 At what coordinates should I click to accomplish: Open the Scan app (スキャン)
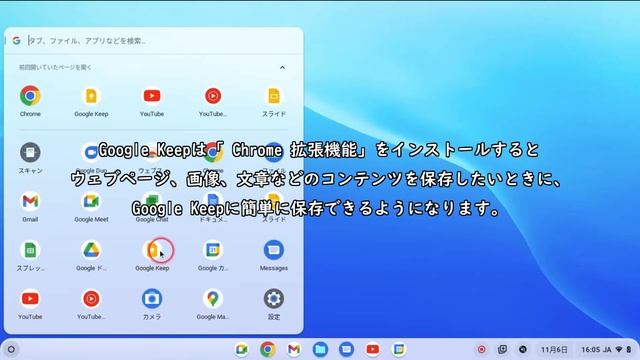click(30, 153)
